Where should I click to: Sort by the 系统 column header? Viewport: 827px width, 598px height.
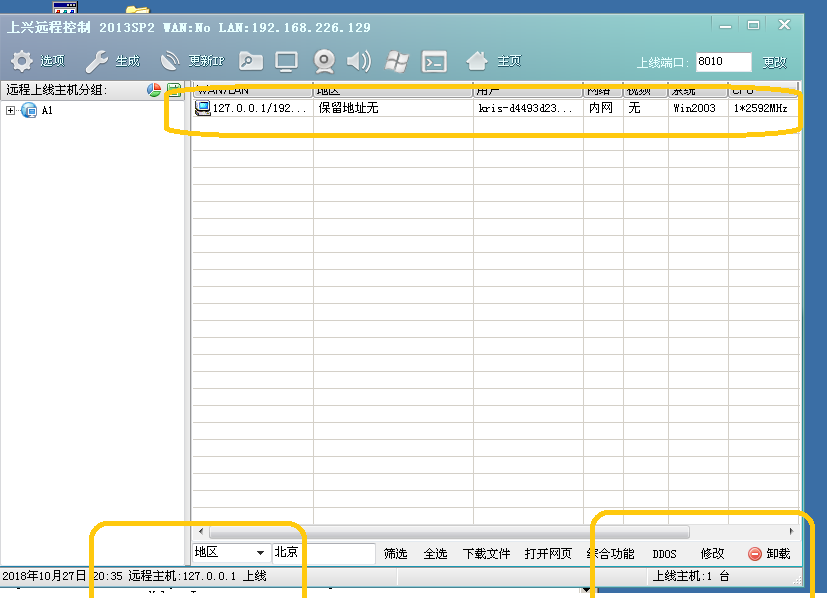click(698, 90)
